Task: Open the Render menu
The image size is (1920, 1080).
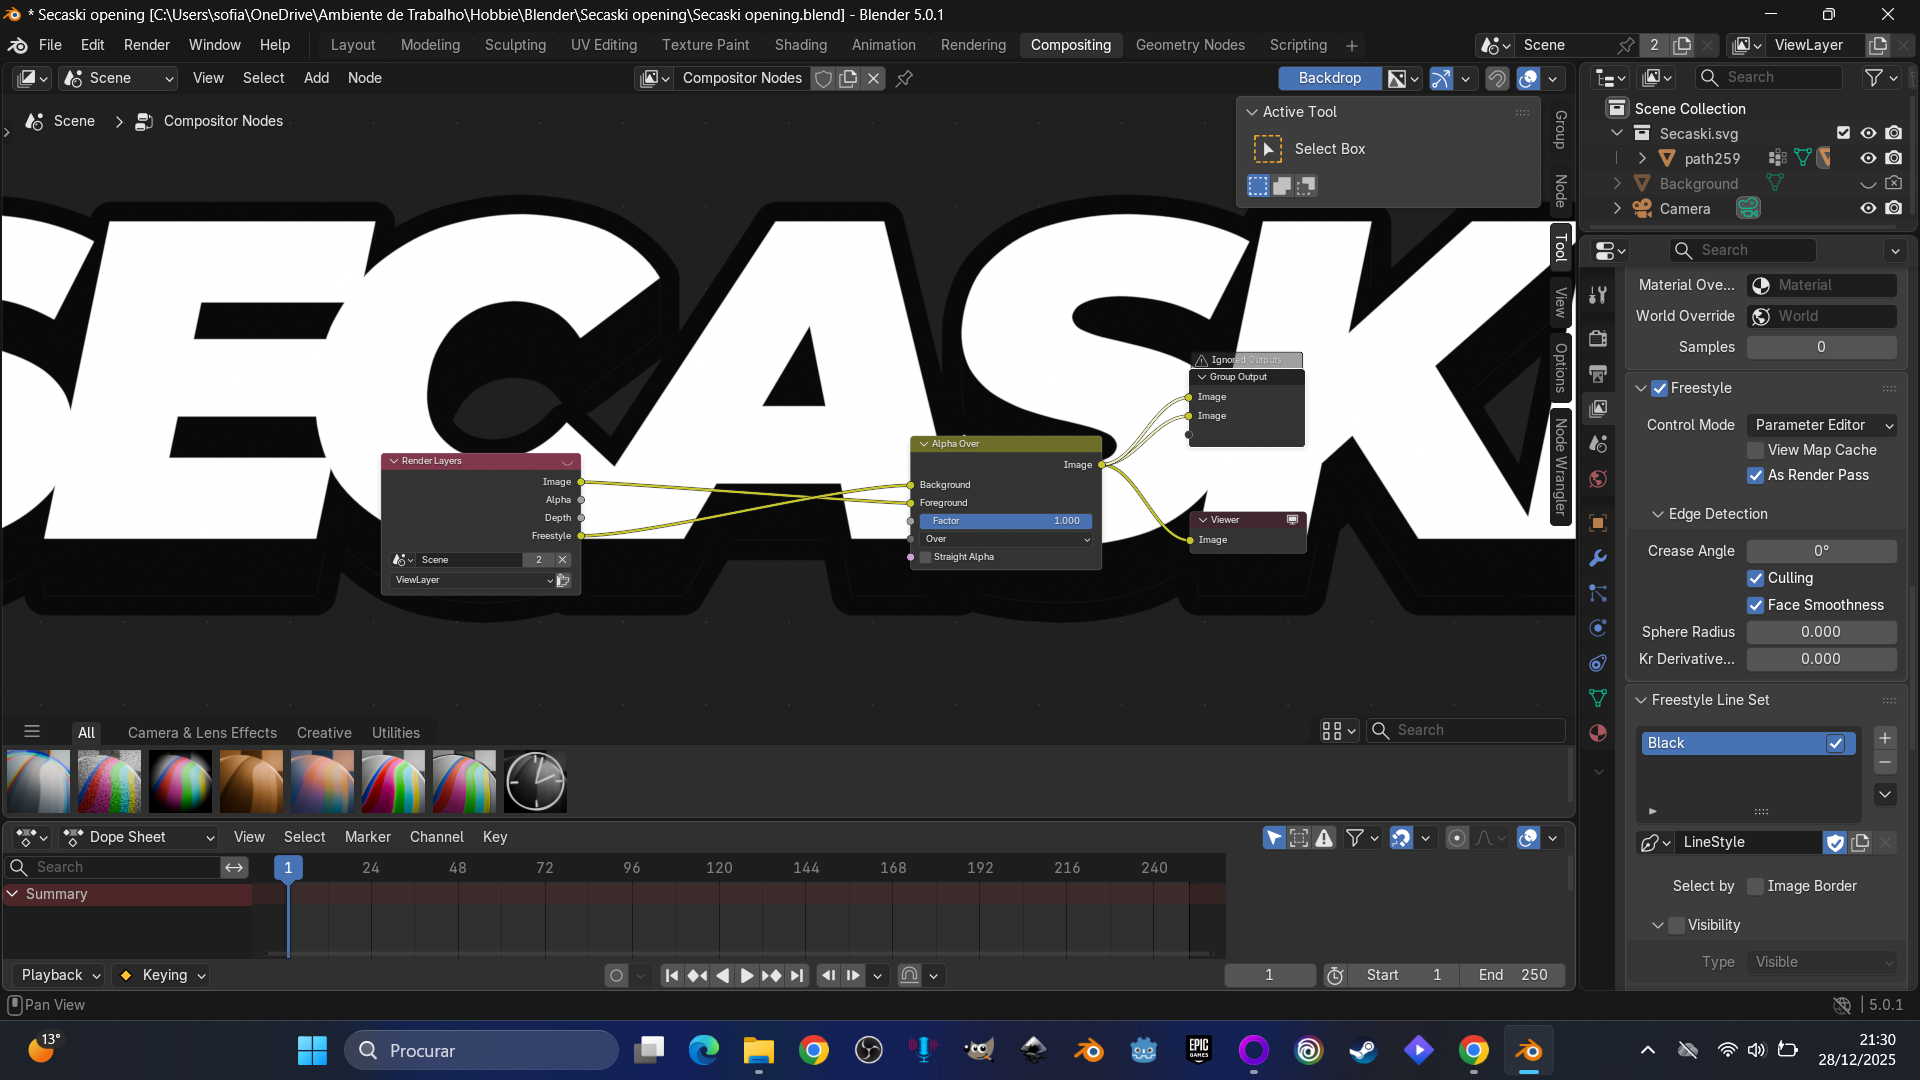Action: tap(146, 45)
